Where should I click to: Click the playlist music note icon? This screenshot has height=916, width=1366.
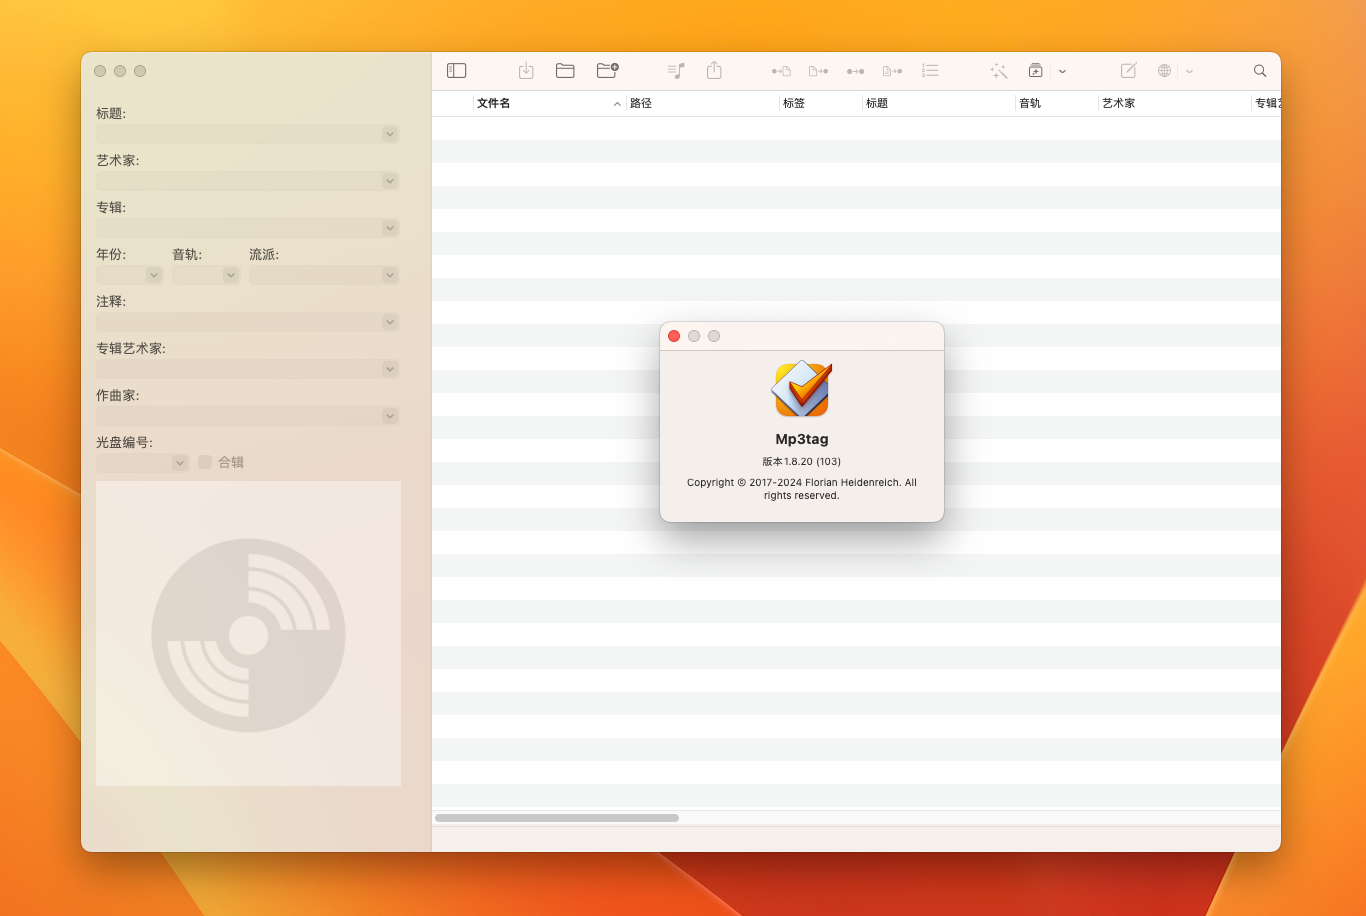coord(676,71)
